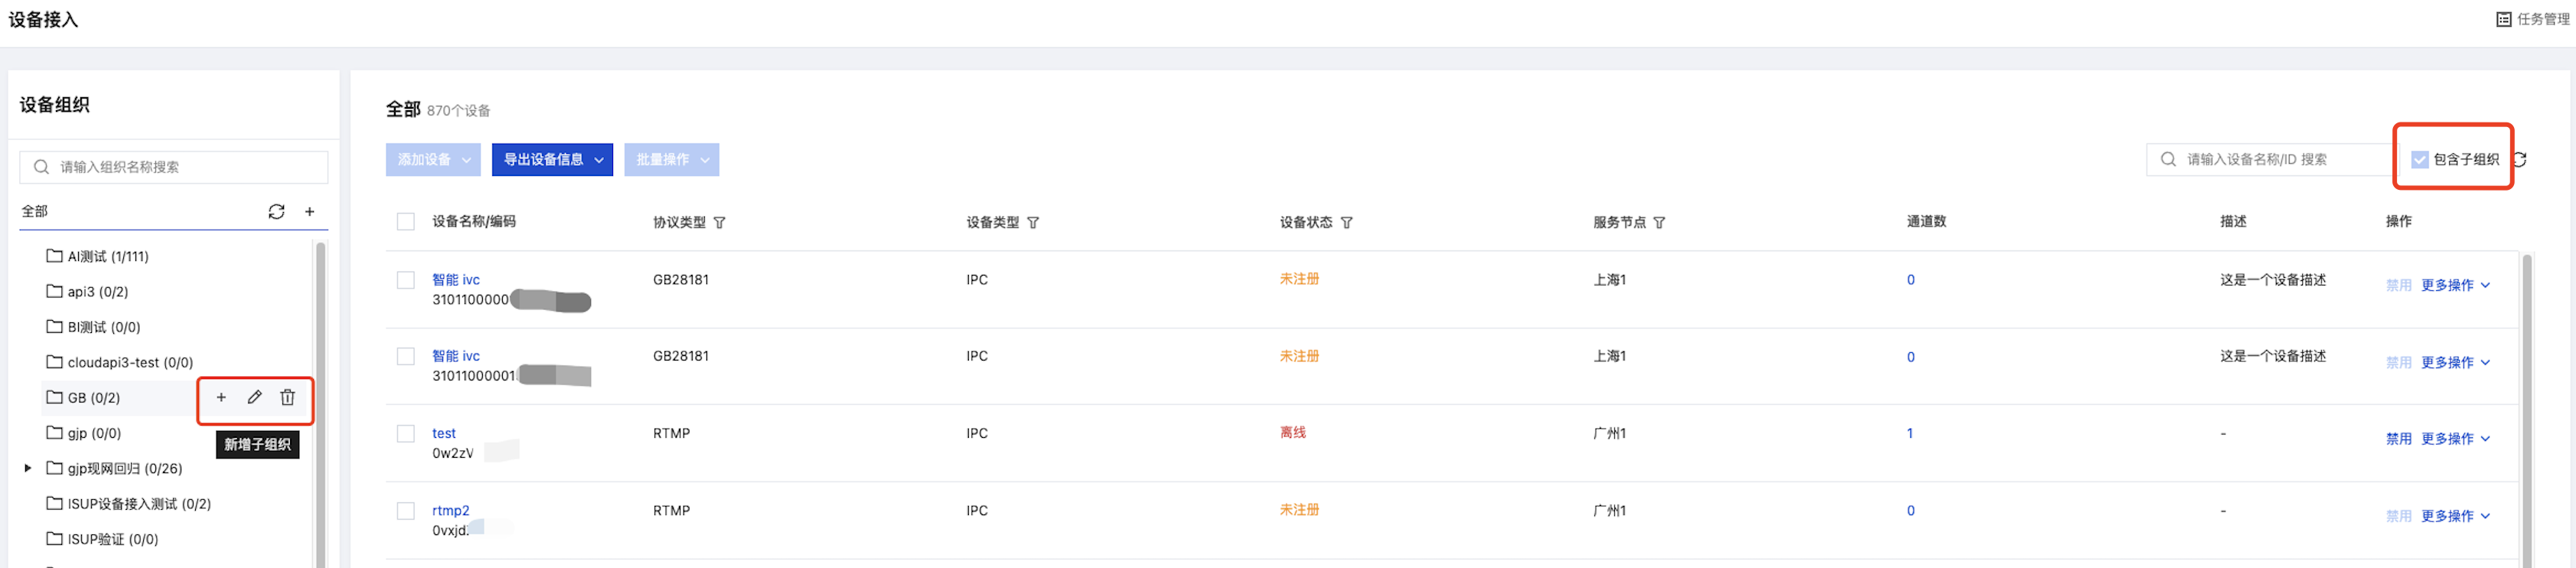Click 禁用 for the test device

pyautogui.click(x=2398, y=439)
